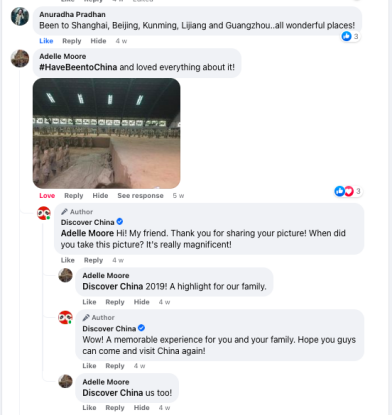This screenshot has width=392, height=416.
Task: Click the pencil Author badge on second Discover China reply
Action: 99,317
